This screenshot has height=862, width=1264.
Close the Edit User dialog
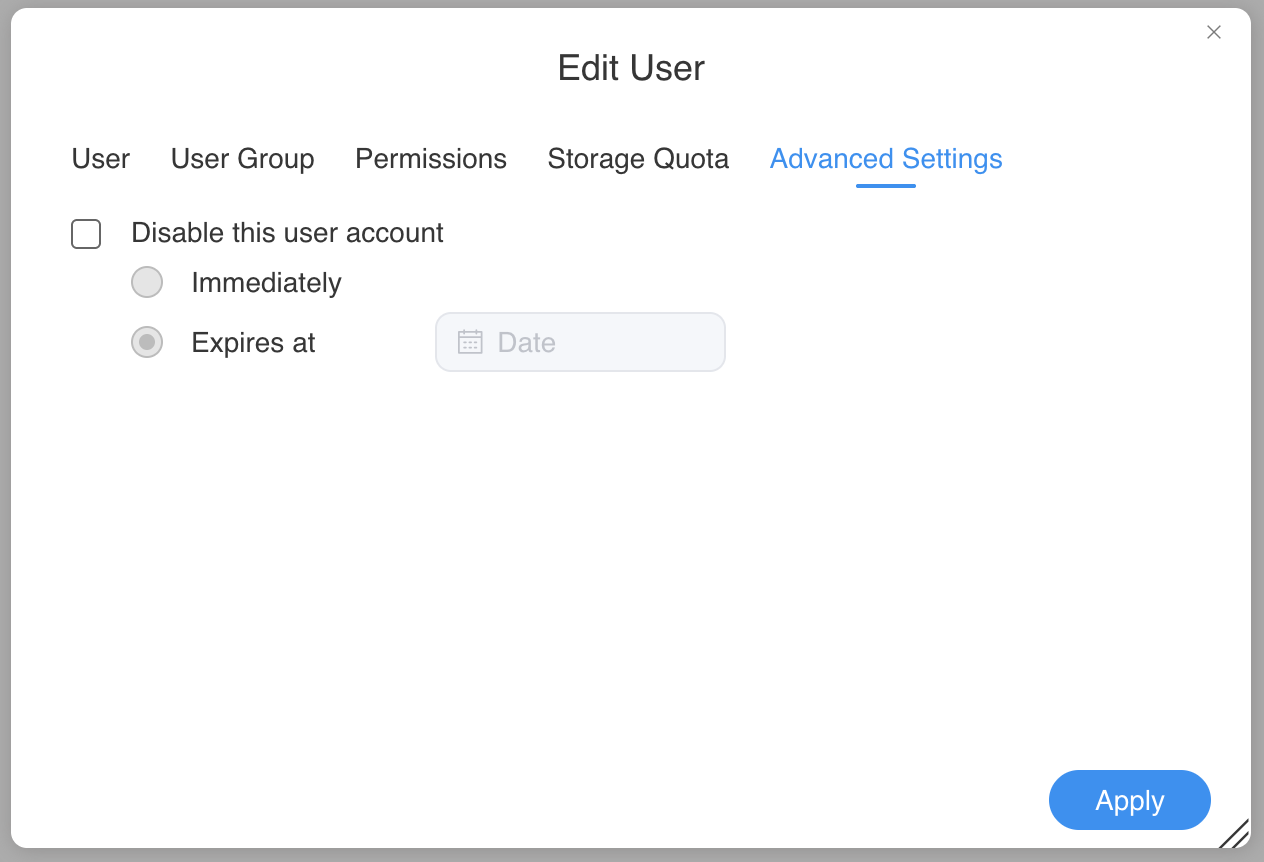[x=1214, y=32]
